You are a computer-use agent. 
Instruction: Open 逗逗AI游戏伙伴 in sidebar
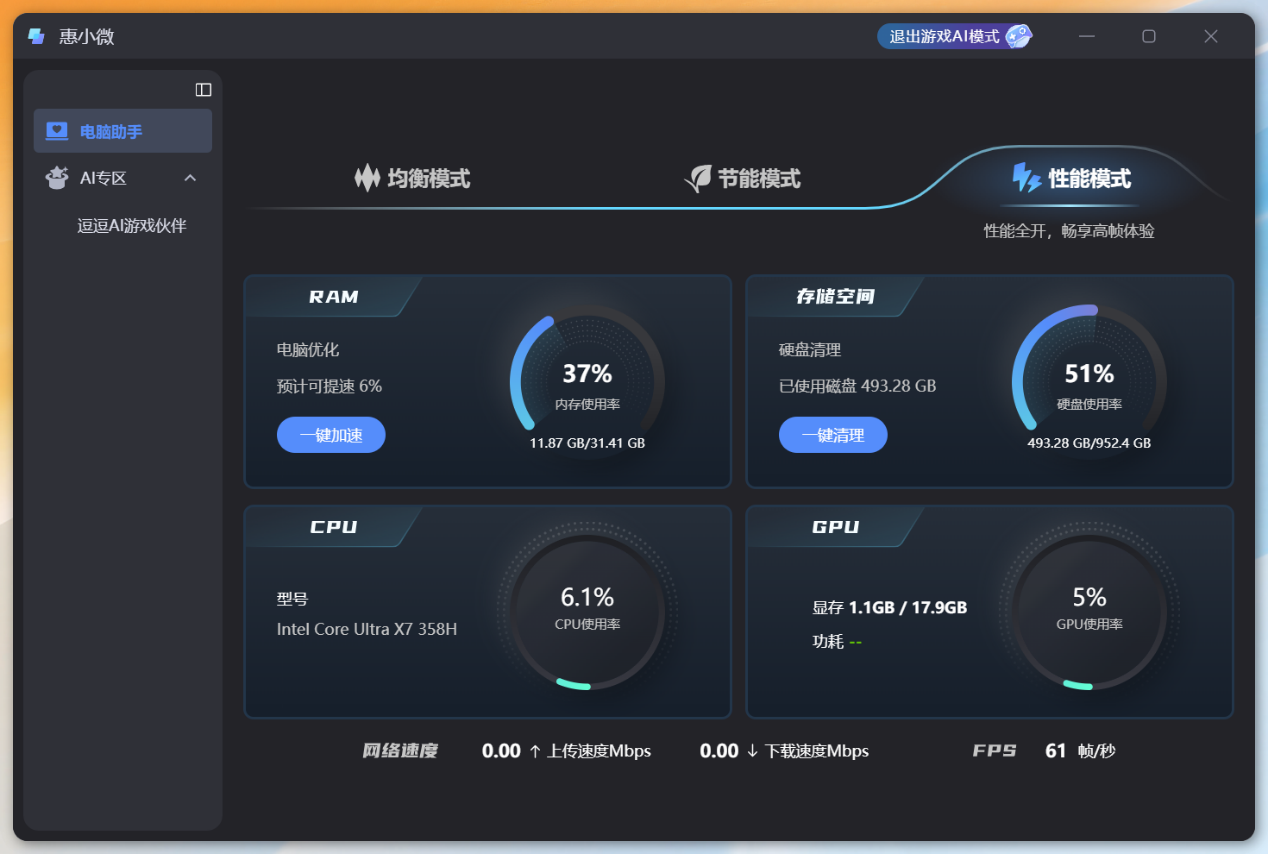pos(132,226)
